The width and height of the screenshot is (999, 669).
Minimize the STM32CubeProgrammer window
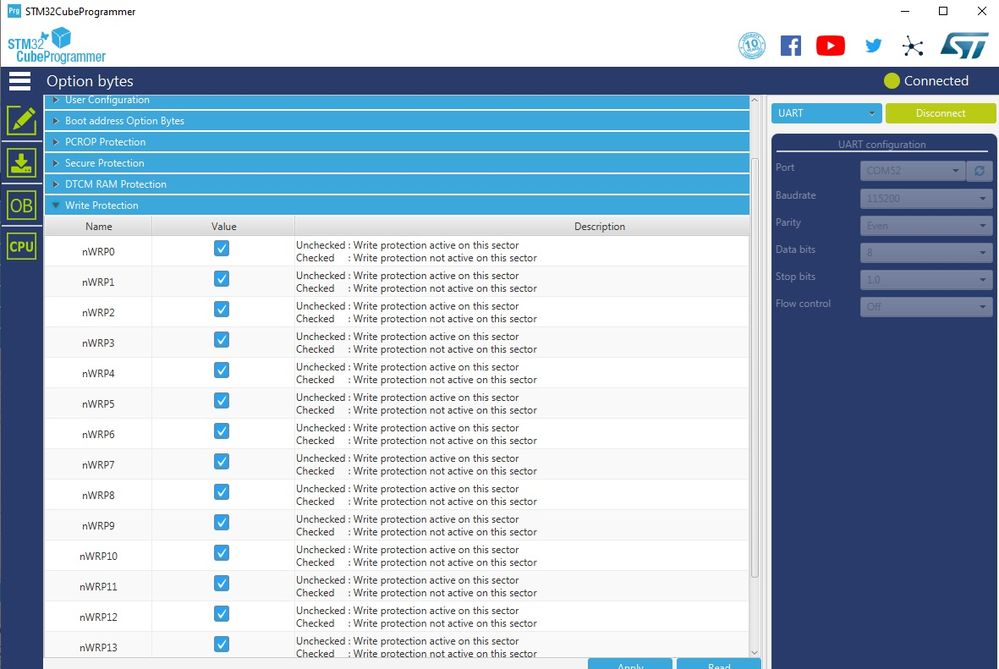(x=905, y=11)
